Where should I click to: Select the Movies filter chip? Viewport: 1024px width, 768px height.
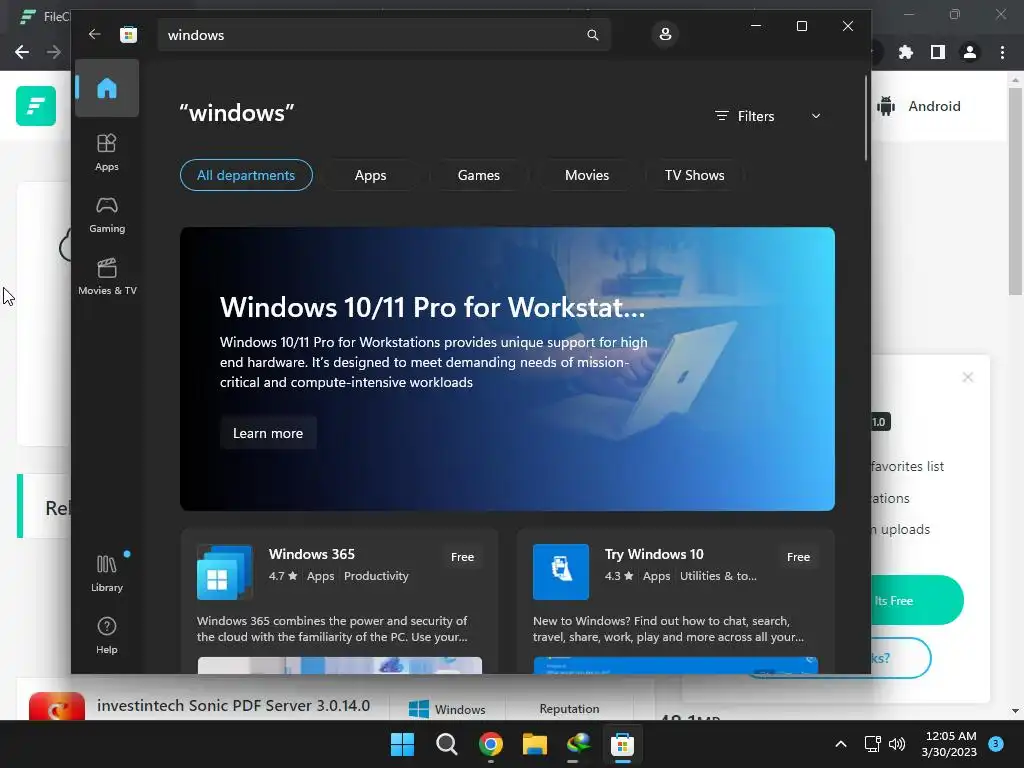[586, 175]
